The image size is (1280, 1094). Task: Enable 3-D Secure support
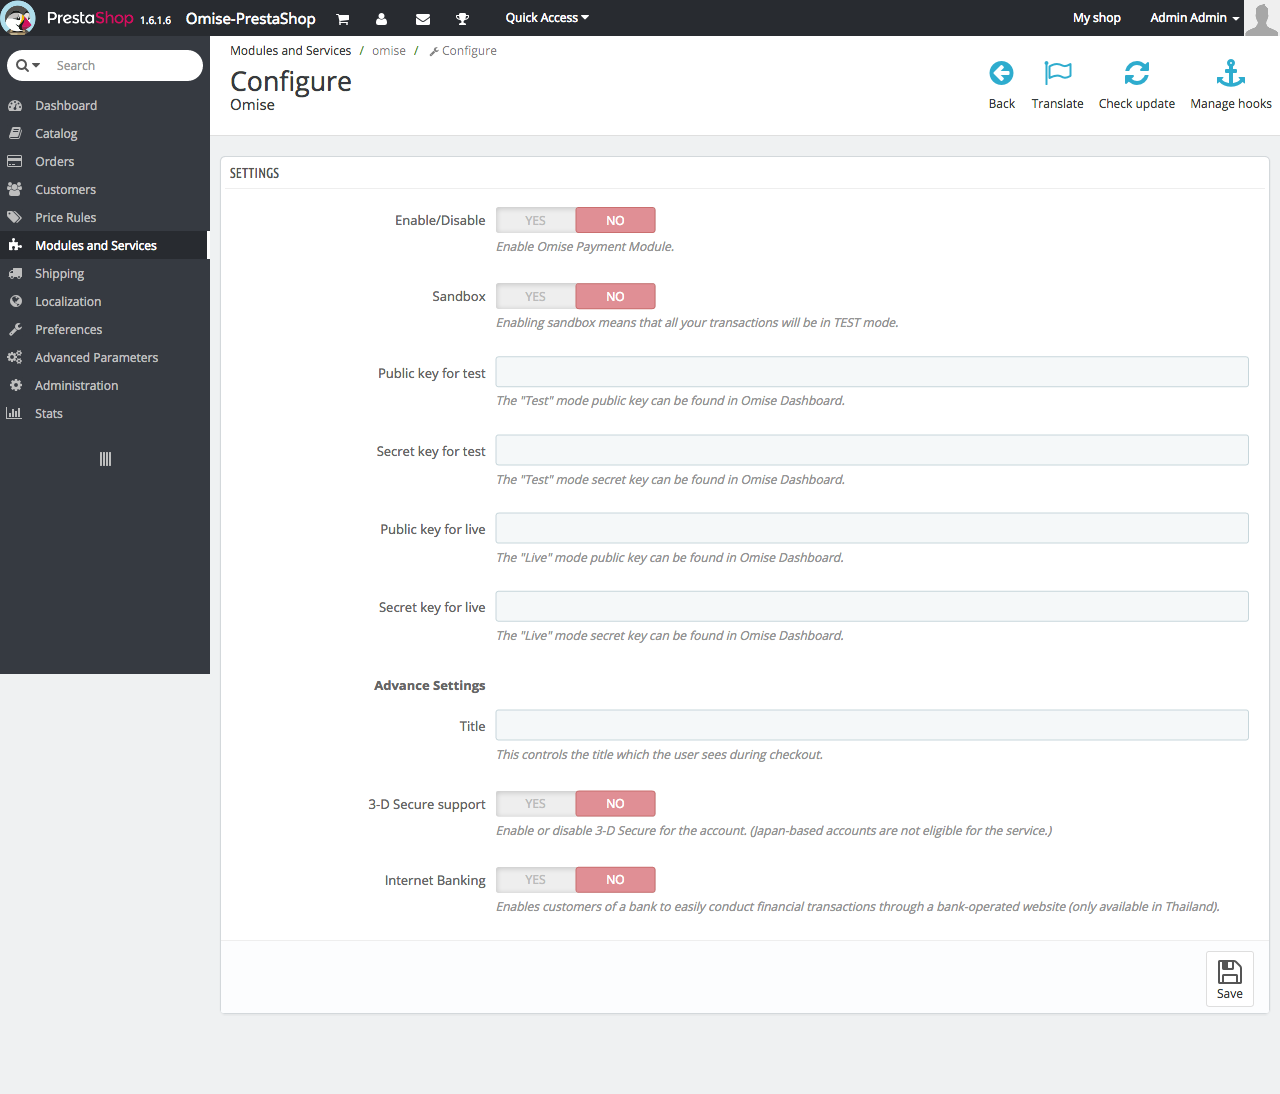[535, 803]
